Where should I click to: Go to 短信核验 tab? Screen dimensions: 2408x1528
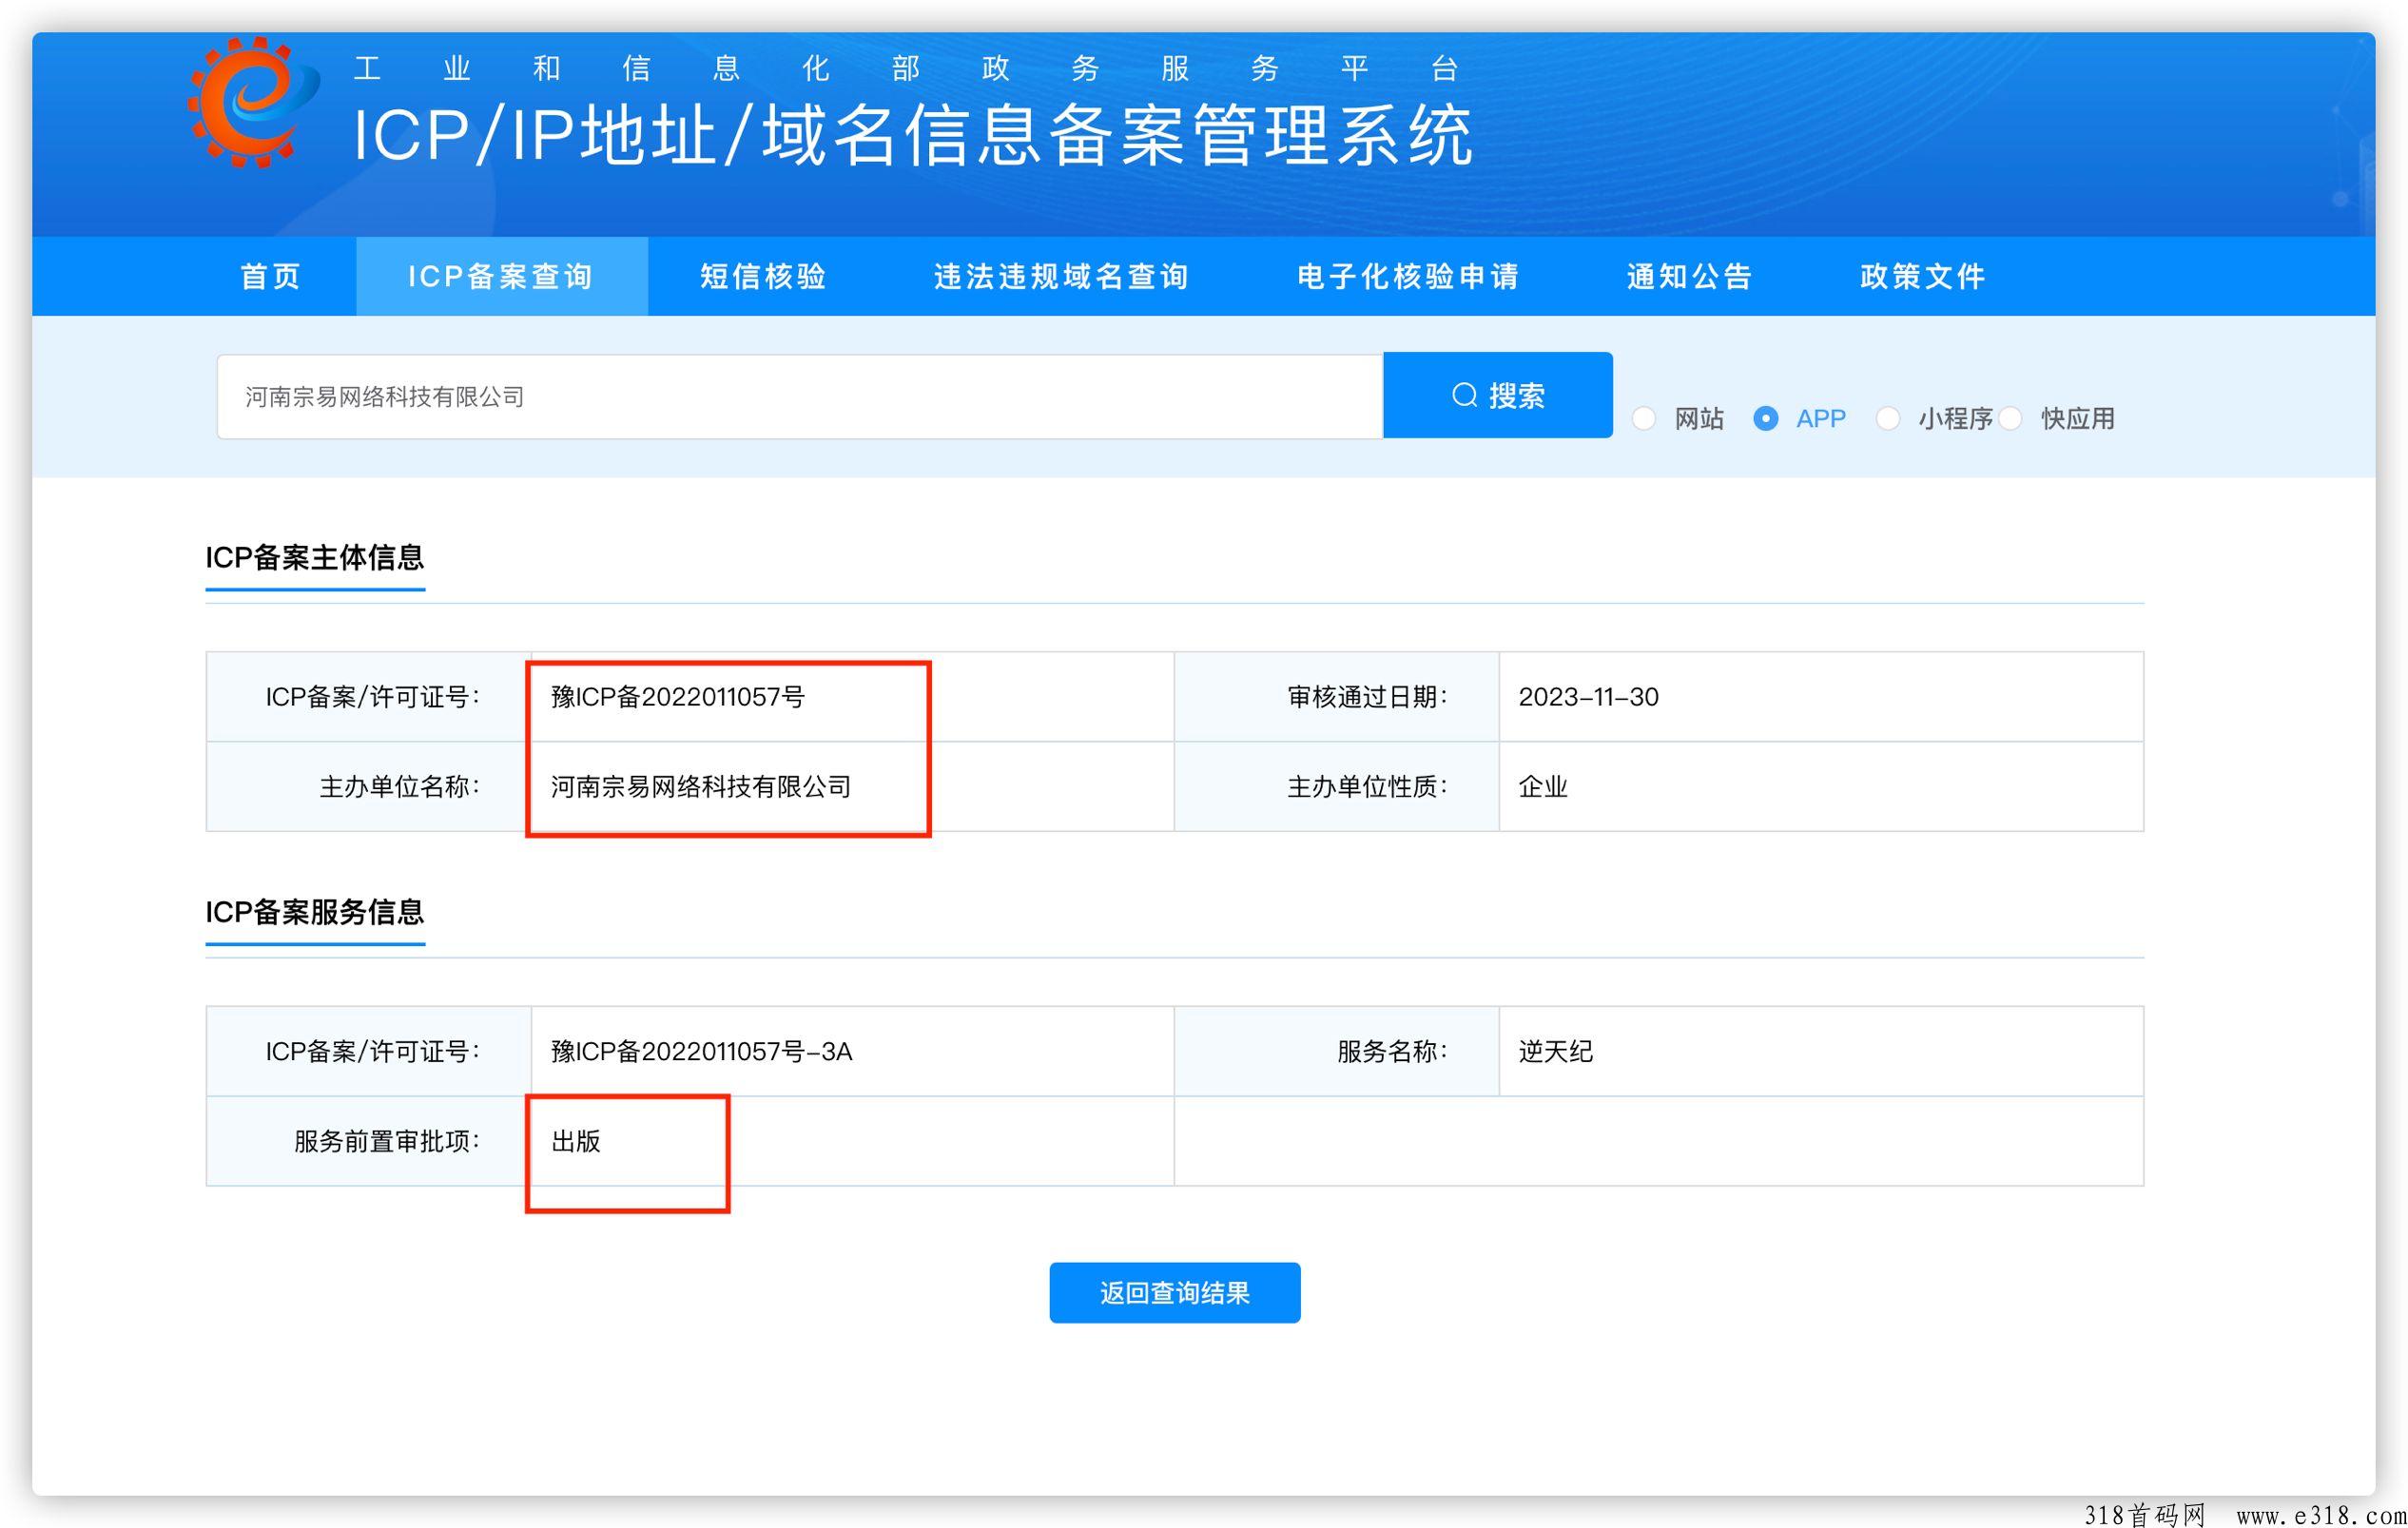click(763, 276)
